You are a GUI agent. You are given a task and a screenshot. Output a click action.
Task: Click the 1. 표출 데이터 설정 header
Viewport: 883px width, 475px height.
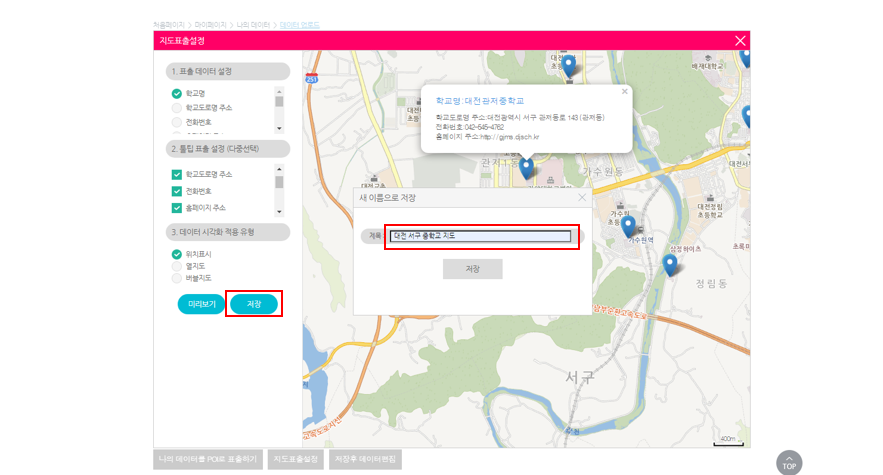(x=228, y=71)
